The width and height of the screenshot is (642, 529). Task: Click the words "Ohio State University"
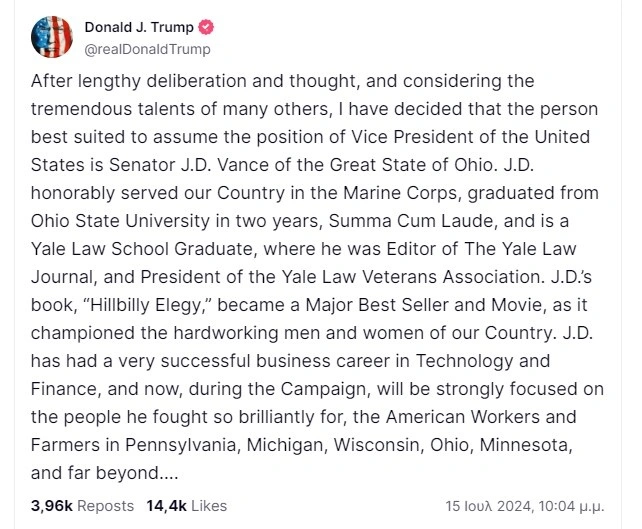click(120, 221)
